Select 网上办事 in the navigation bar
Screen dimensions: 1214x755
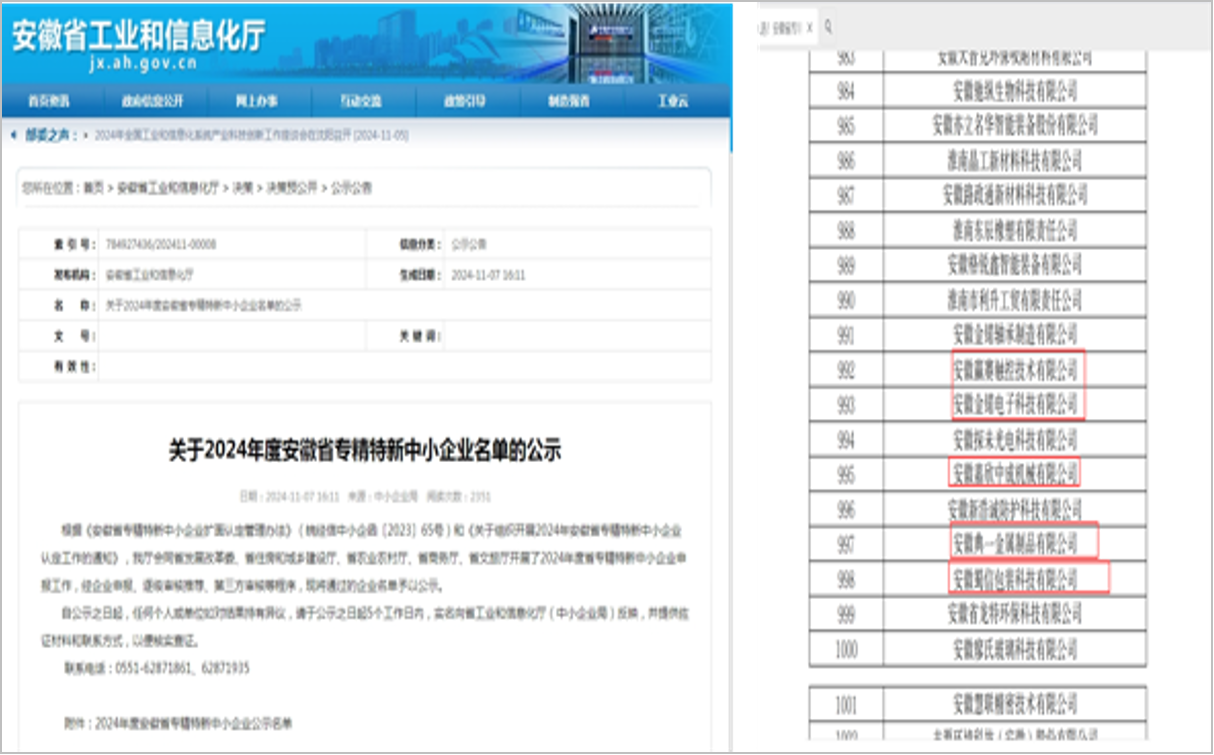pos(256,101)
